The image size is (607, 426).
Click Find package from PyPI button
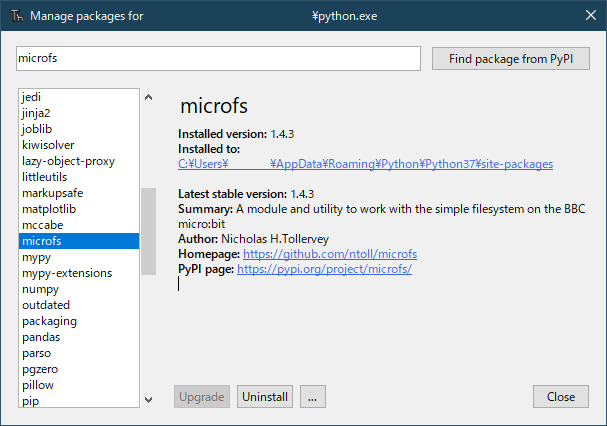(511, 59)
